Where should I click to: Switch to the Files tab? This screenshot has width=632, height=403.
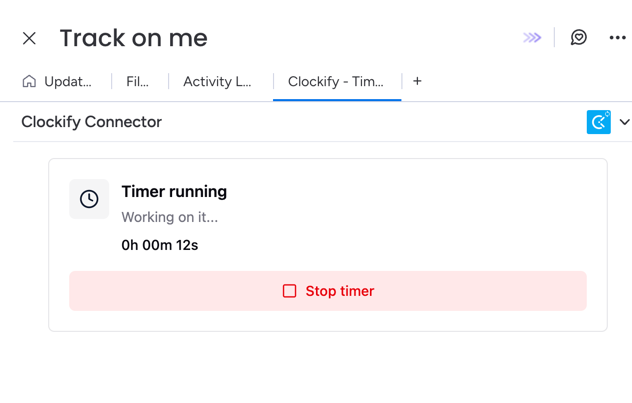tap(137, 81)
